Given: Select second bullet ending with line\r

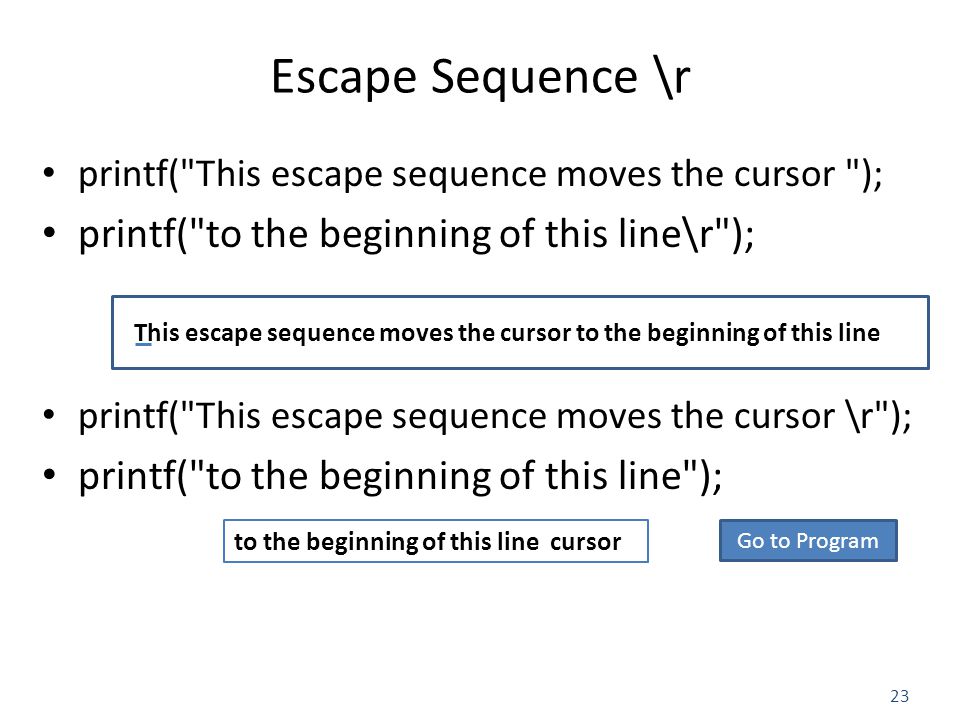Looking at the screenshot, I should (416, 234).
